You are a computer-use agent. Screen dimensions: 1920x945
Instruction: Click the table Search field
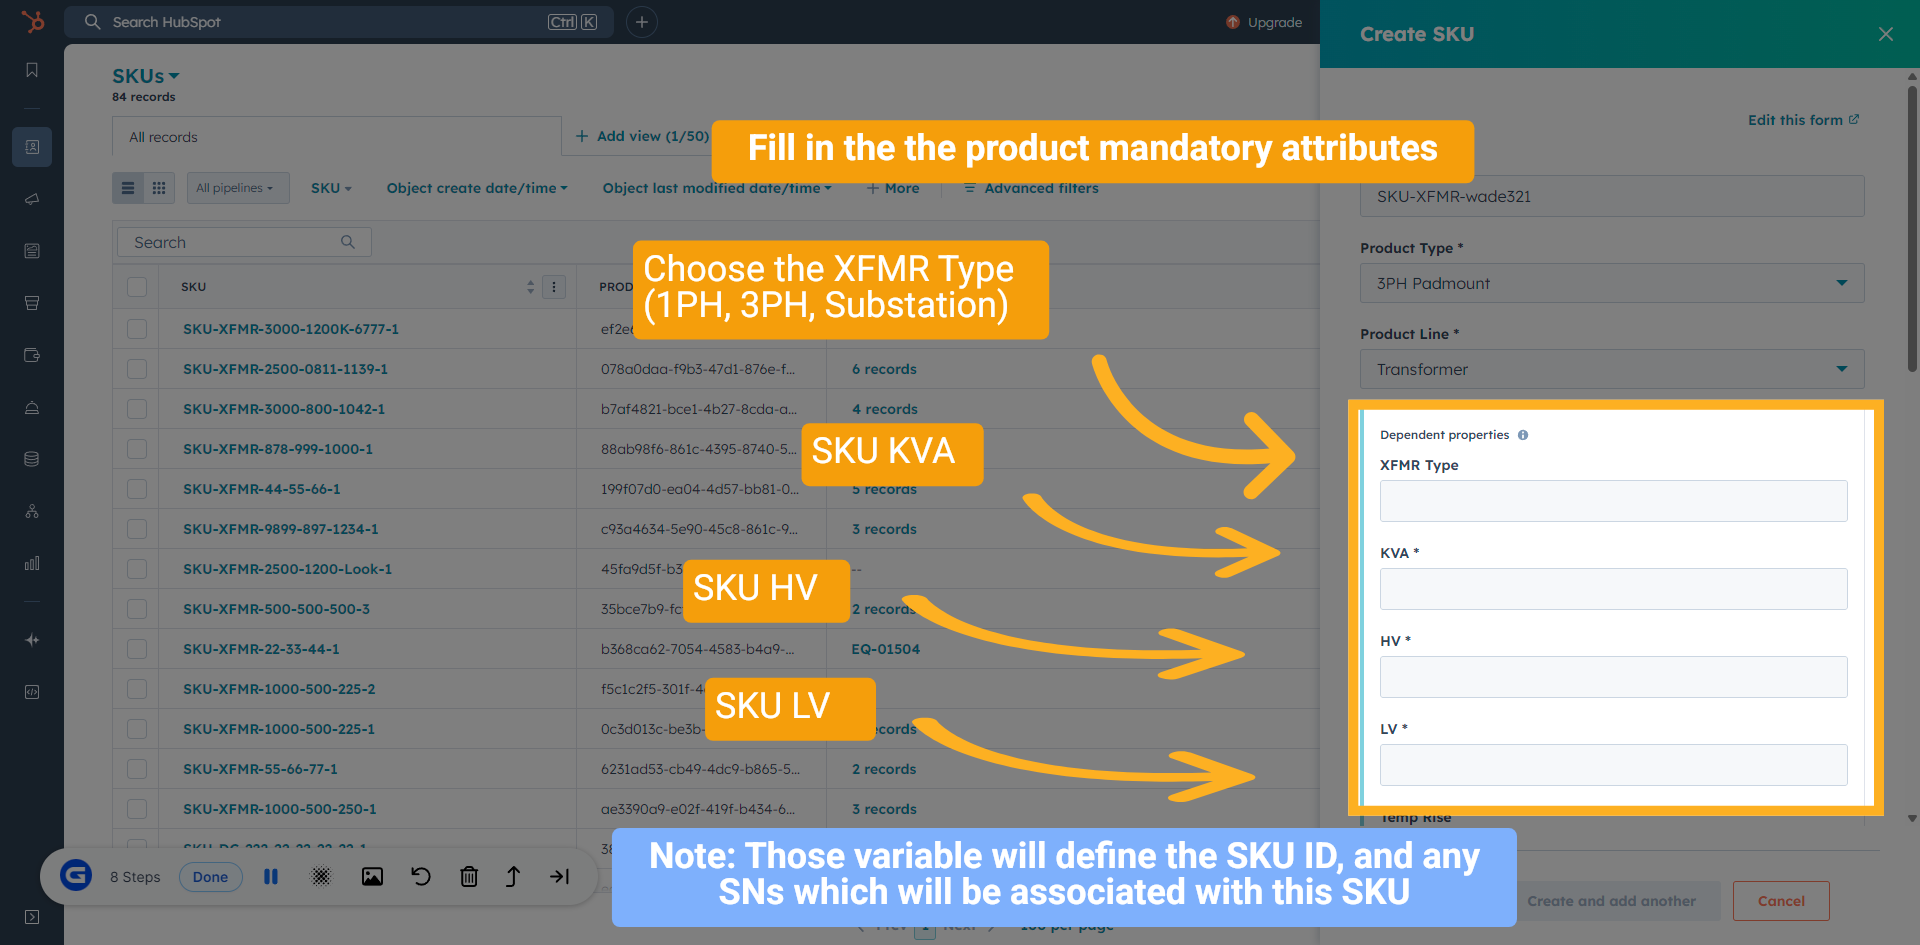coord(244,242)
